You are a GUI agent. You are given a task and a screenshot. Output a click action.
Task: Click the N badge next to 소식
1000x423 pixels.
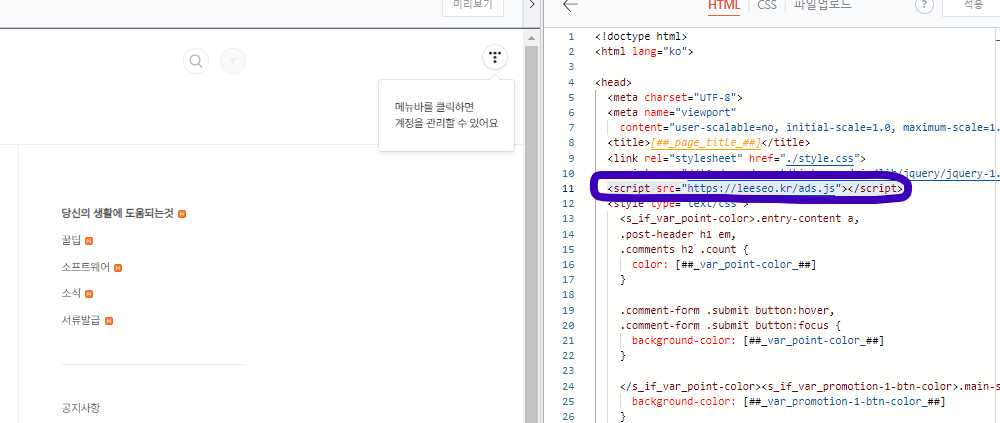(89, 294)
